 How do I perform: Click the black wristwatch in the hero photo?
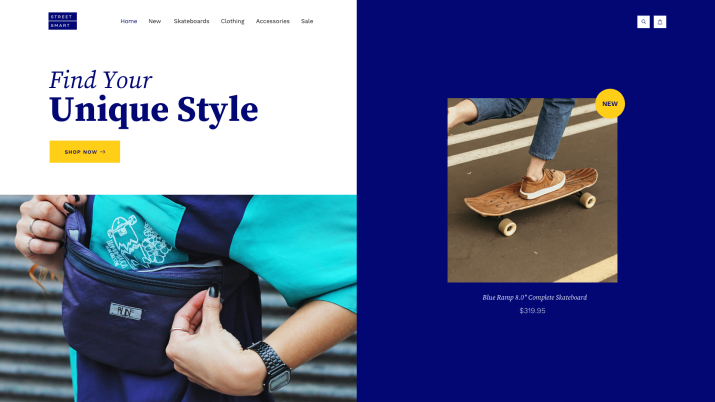pyautogui.click(x=271, y=367)
